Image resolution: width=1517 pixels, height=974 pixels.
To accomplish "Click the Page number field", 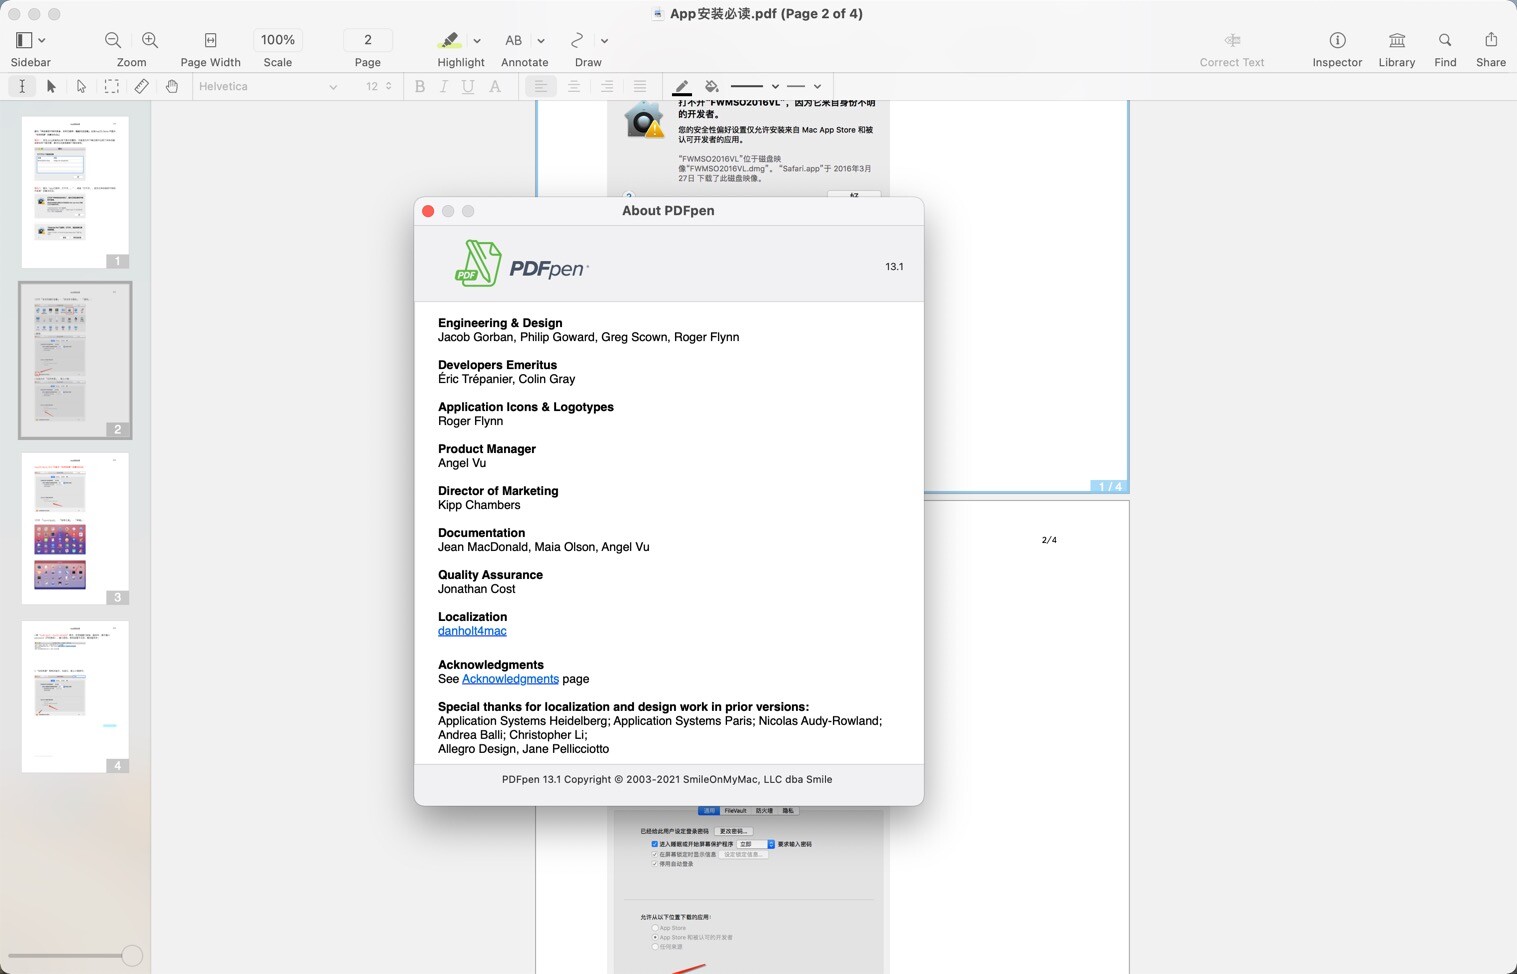I will point(368,40).
